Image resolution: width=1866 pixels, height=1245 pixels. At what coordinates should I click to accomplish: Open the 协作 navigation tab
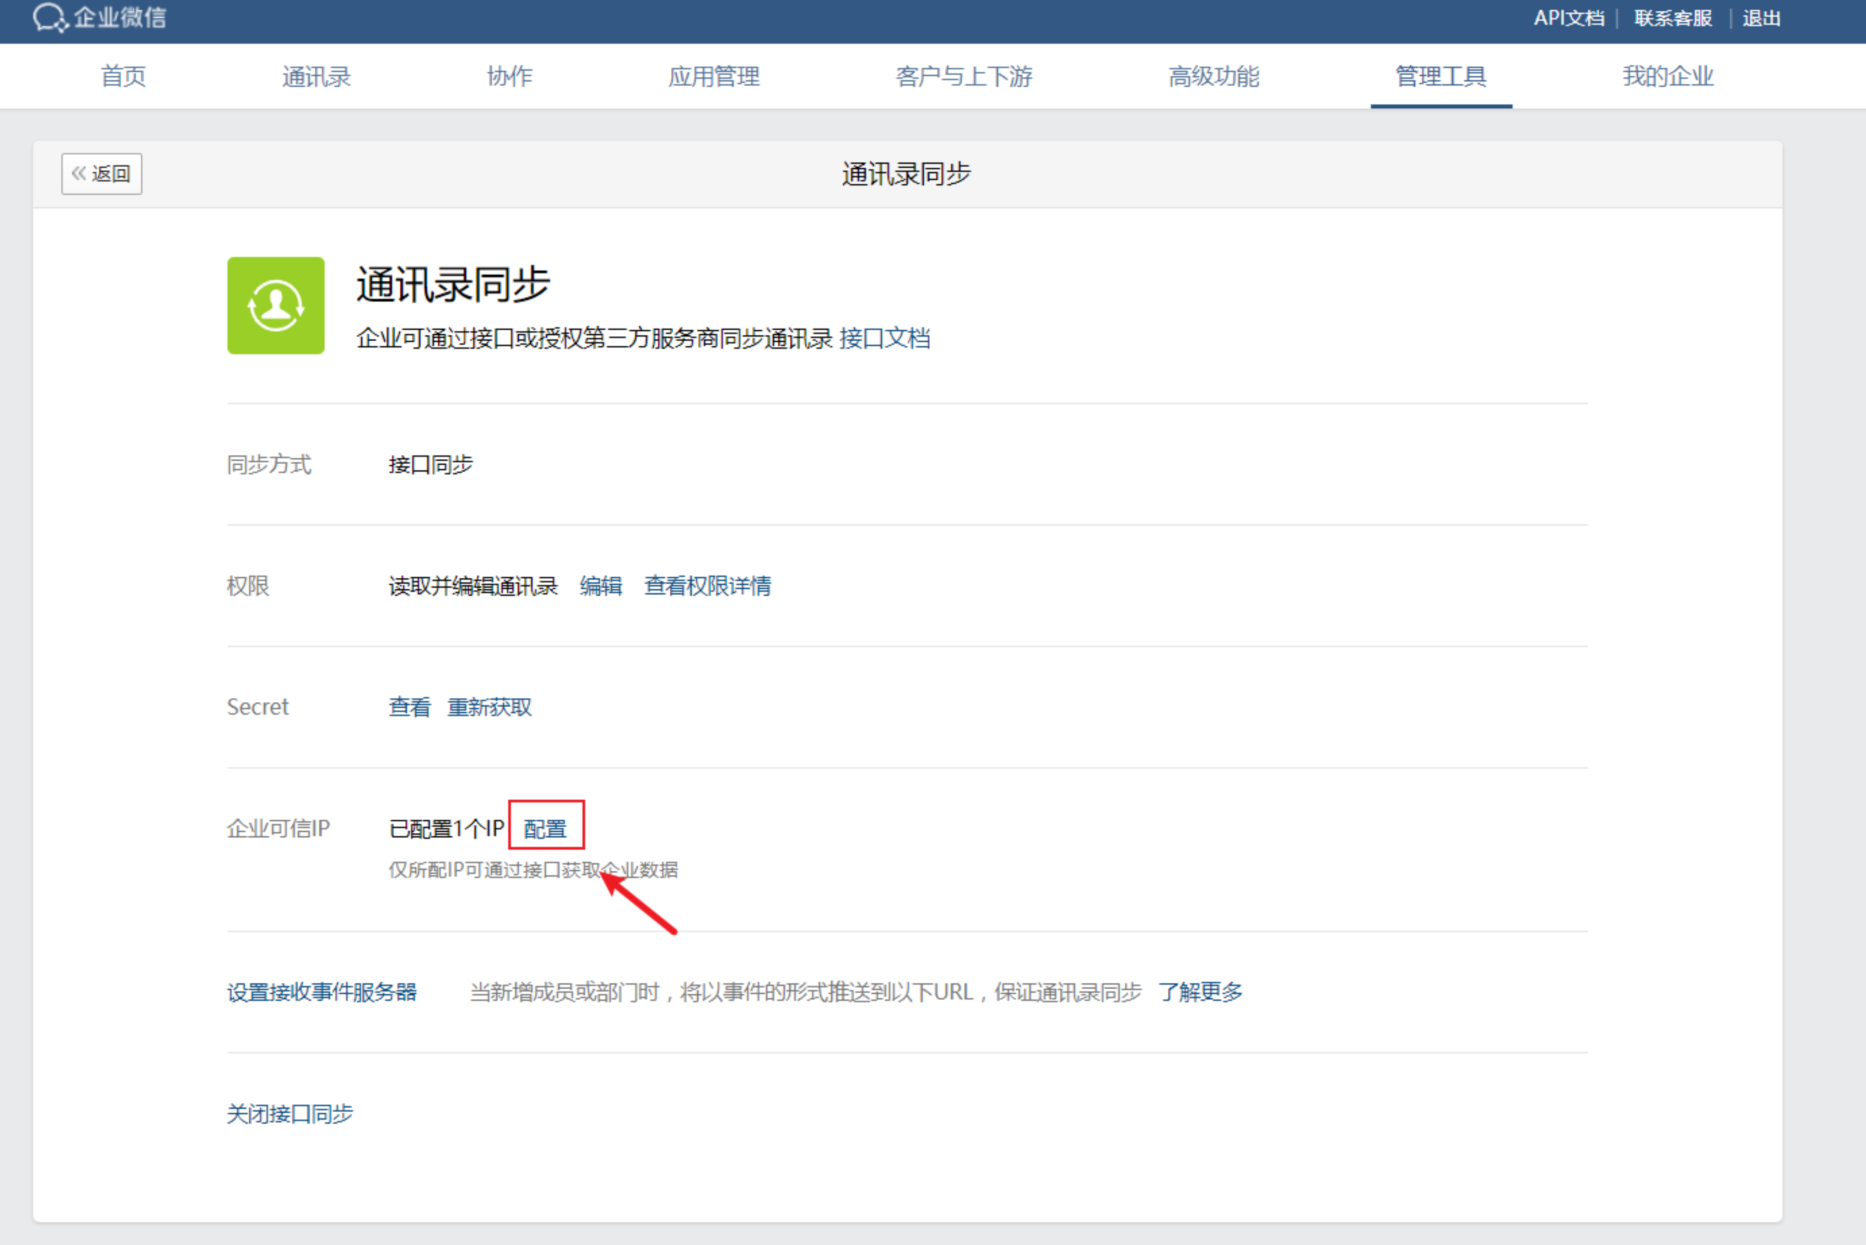509,77
